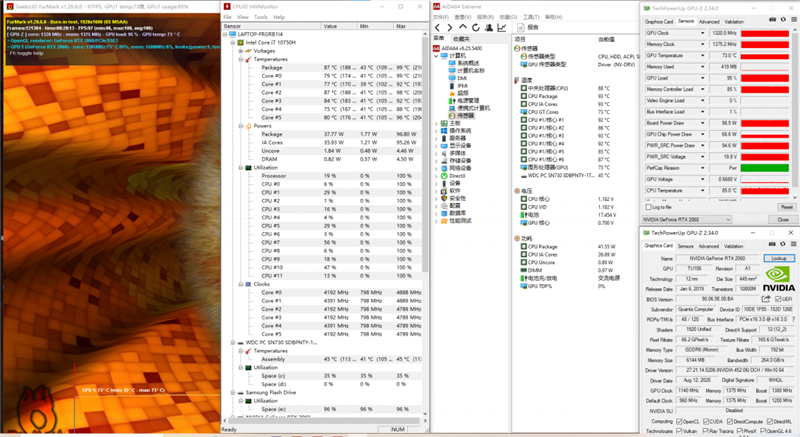
Task: Open PerfCap Reason sensor dropdown
Action: click(x=703, y=168)
